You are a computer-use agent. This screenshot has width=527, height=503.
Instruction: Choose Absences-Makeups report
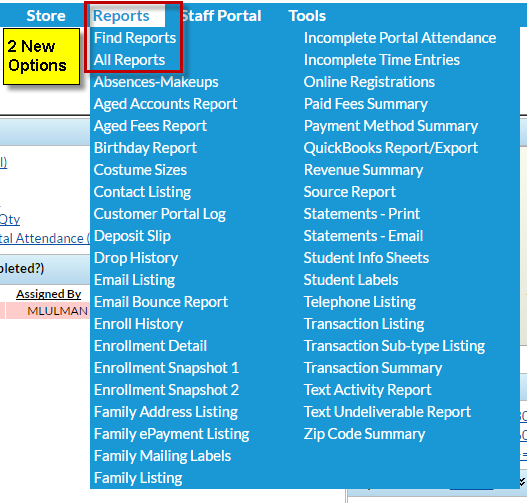pyautogui.click(x=156, y=82)
